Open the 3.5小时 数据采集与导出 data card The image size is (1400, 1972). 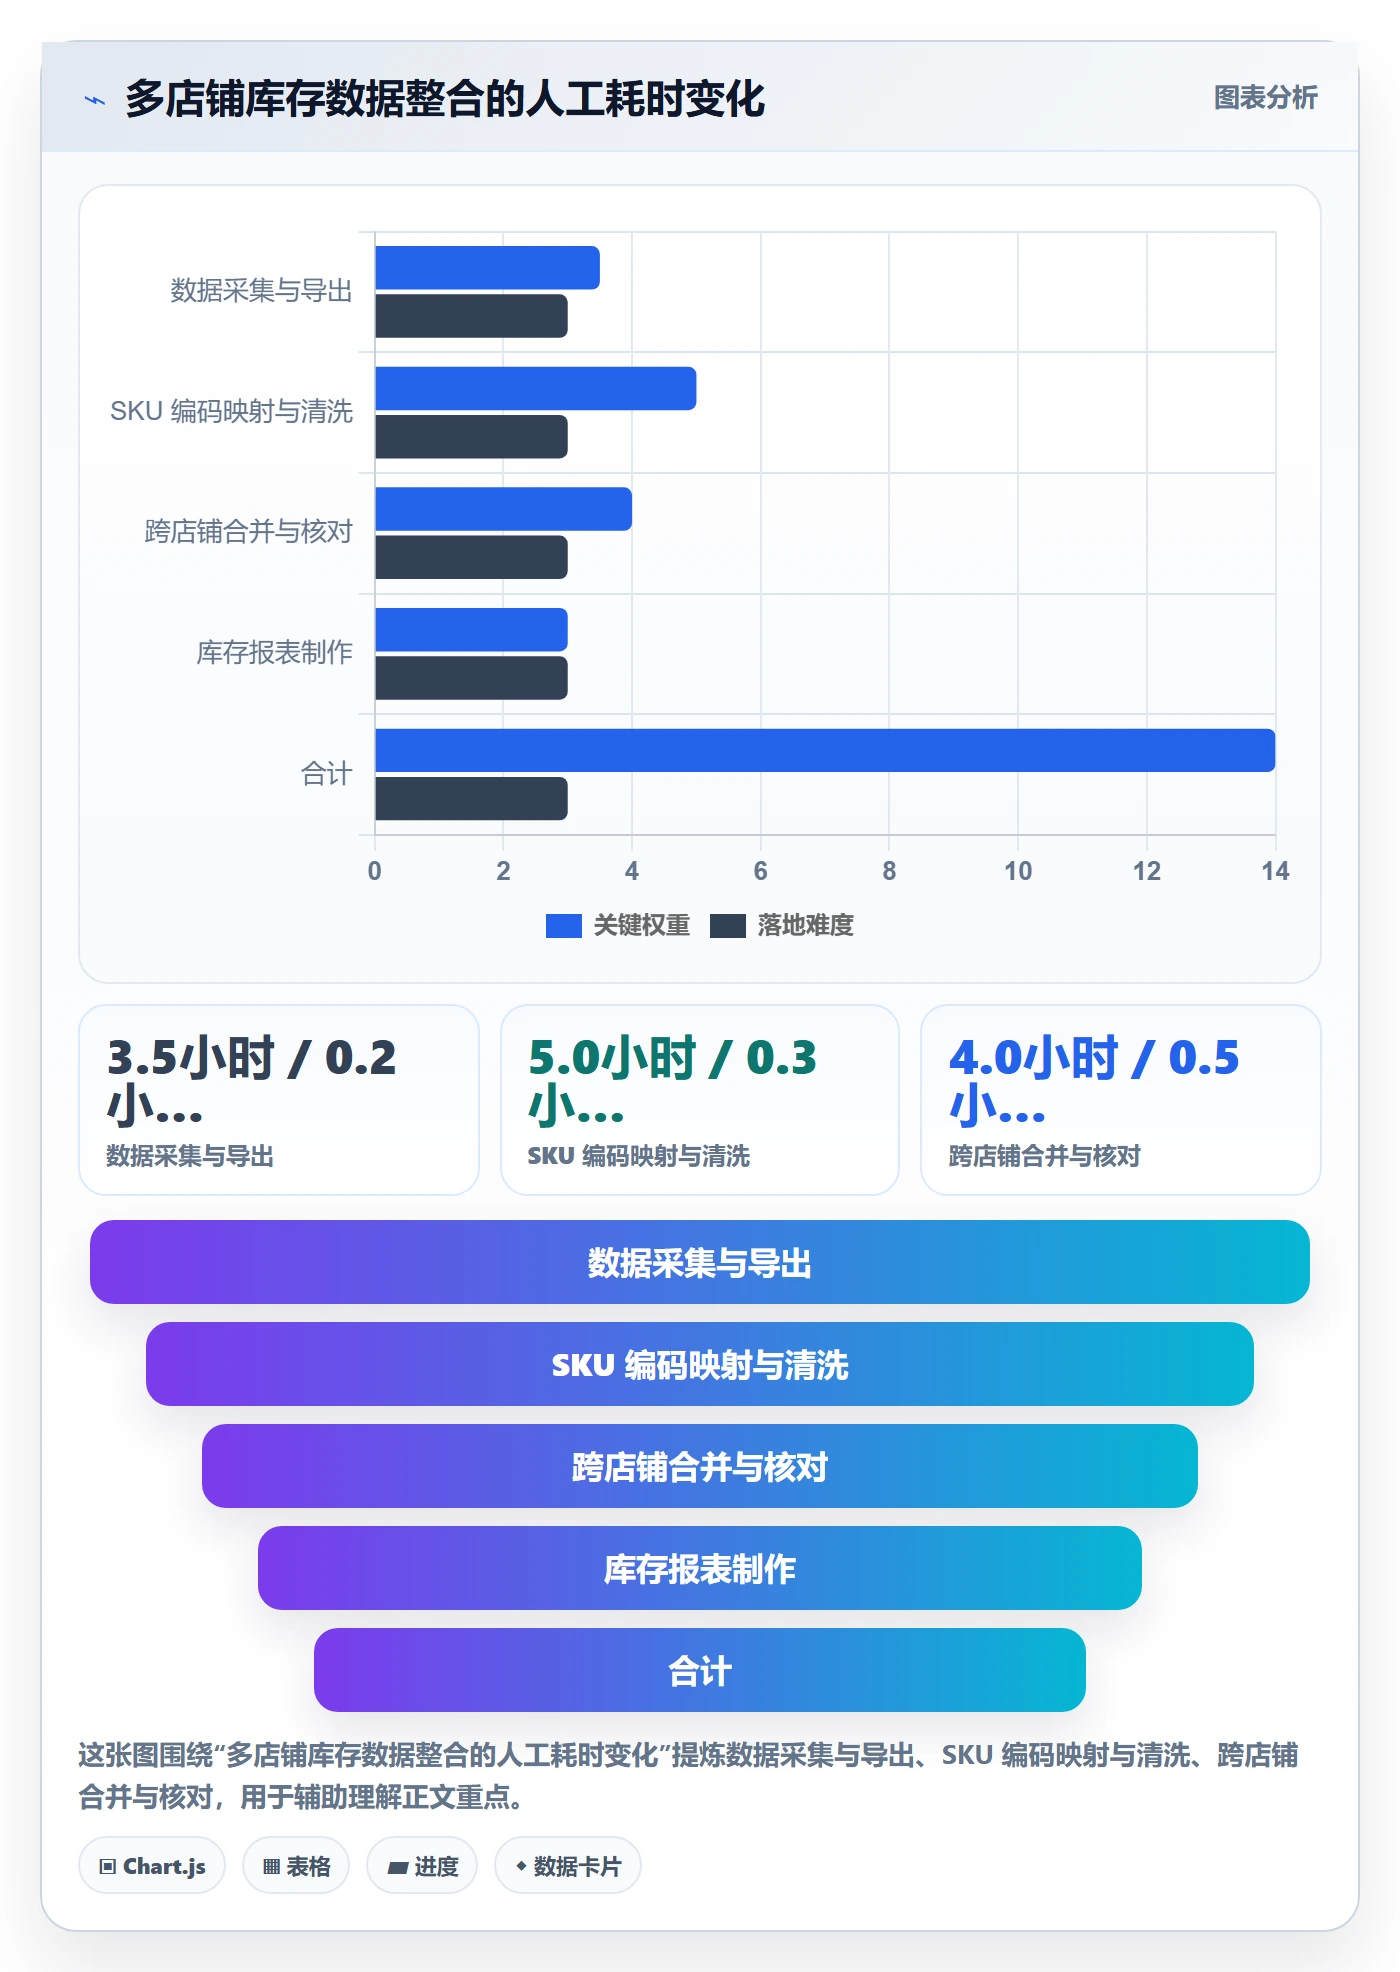point(279,1100)
